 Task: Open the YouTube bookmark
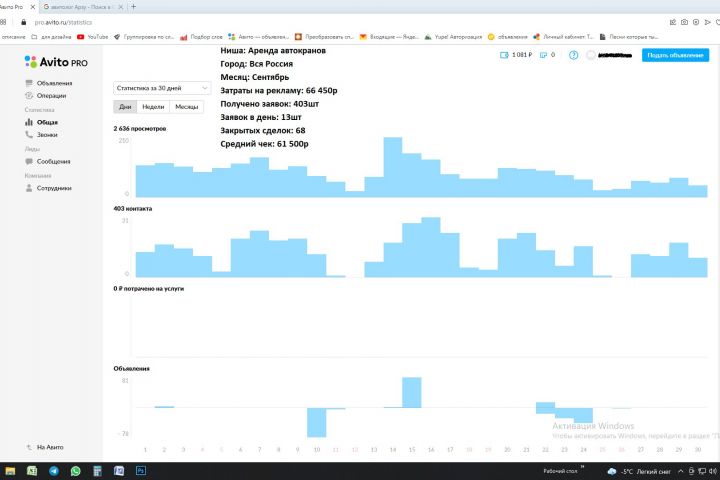pos(93,37)
